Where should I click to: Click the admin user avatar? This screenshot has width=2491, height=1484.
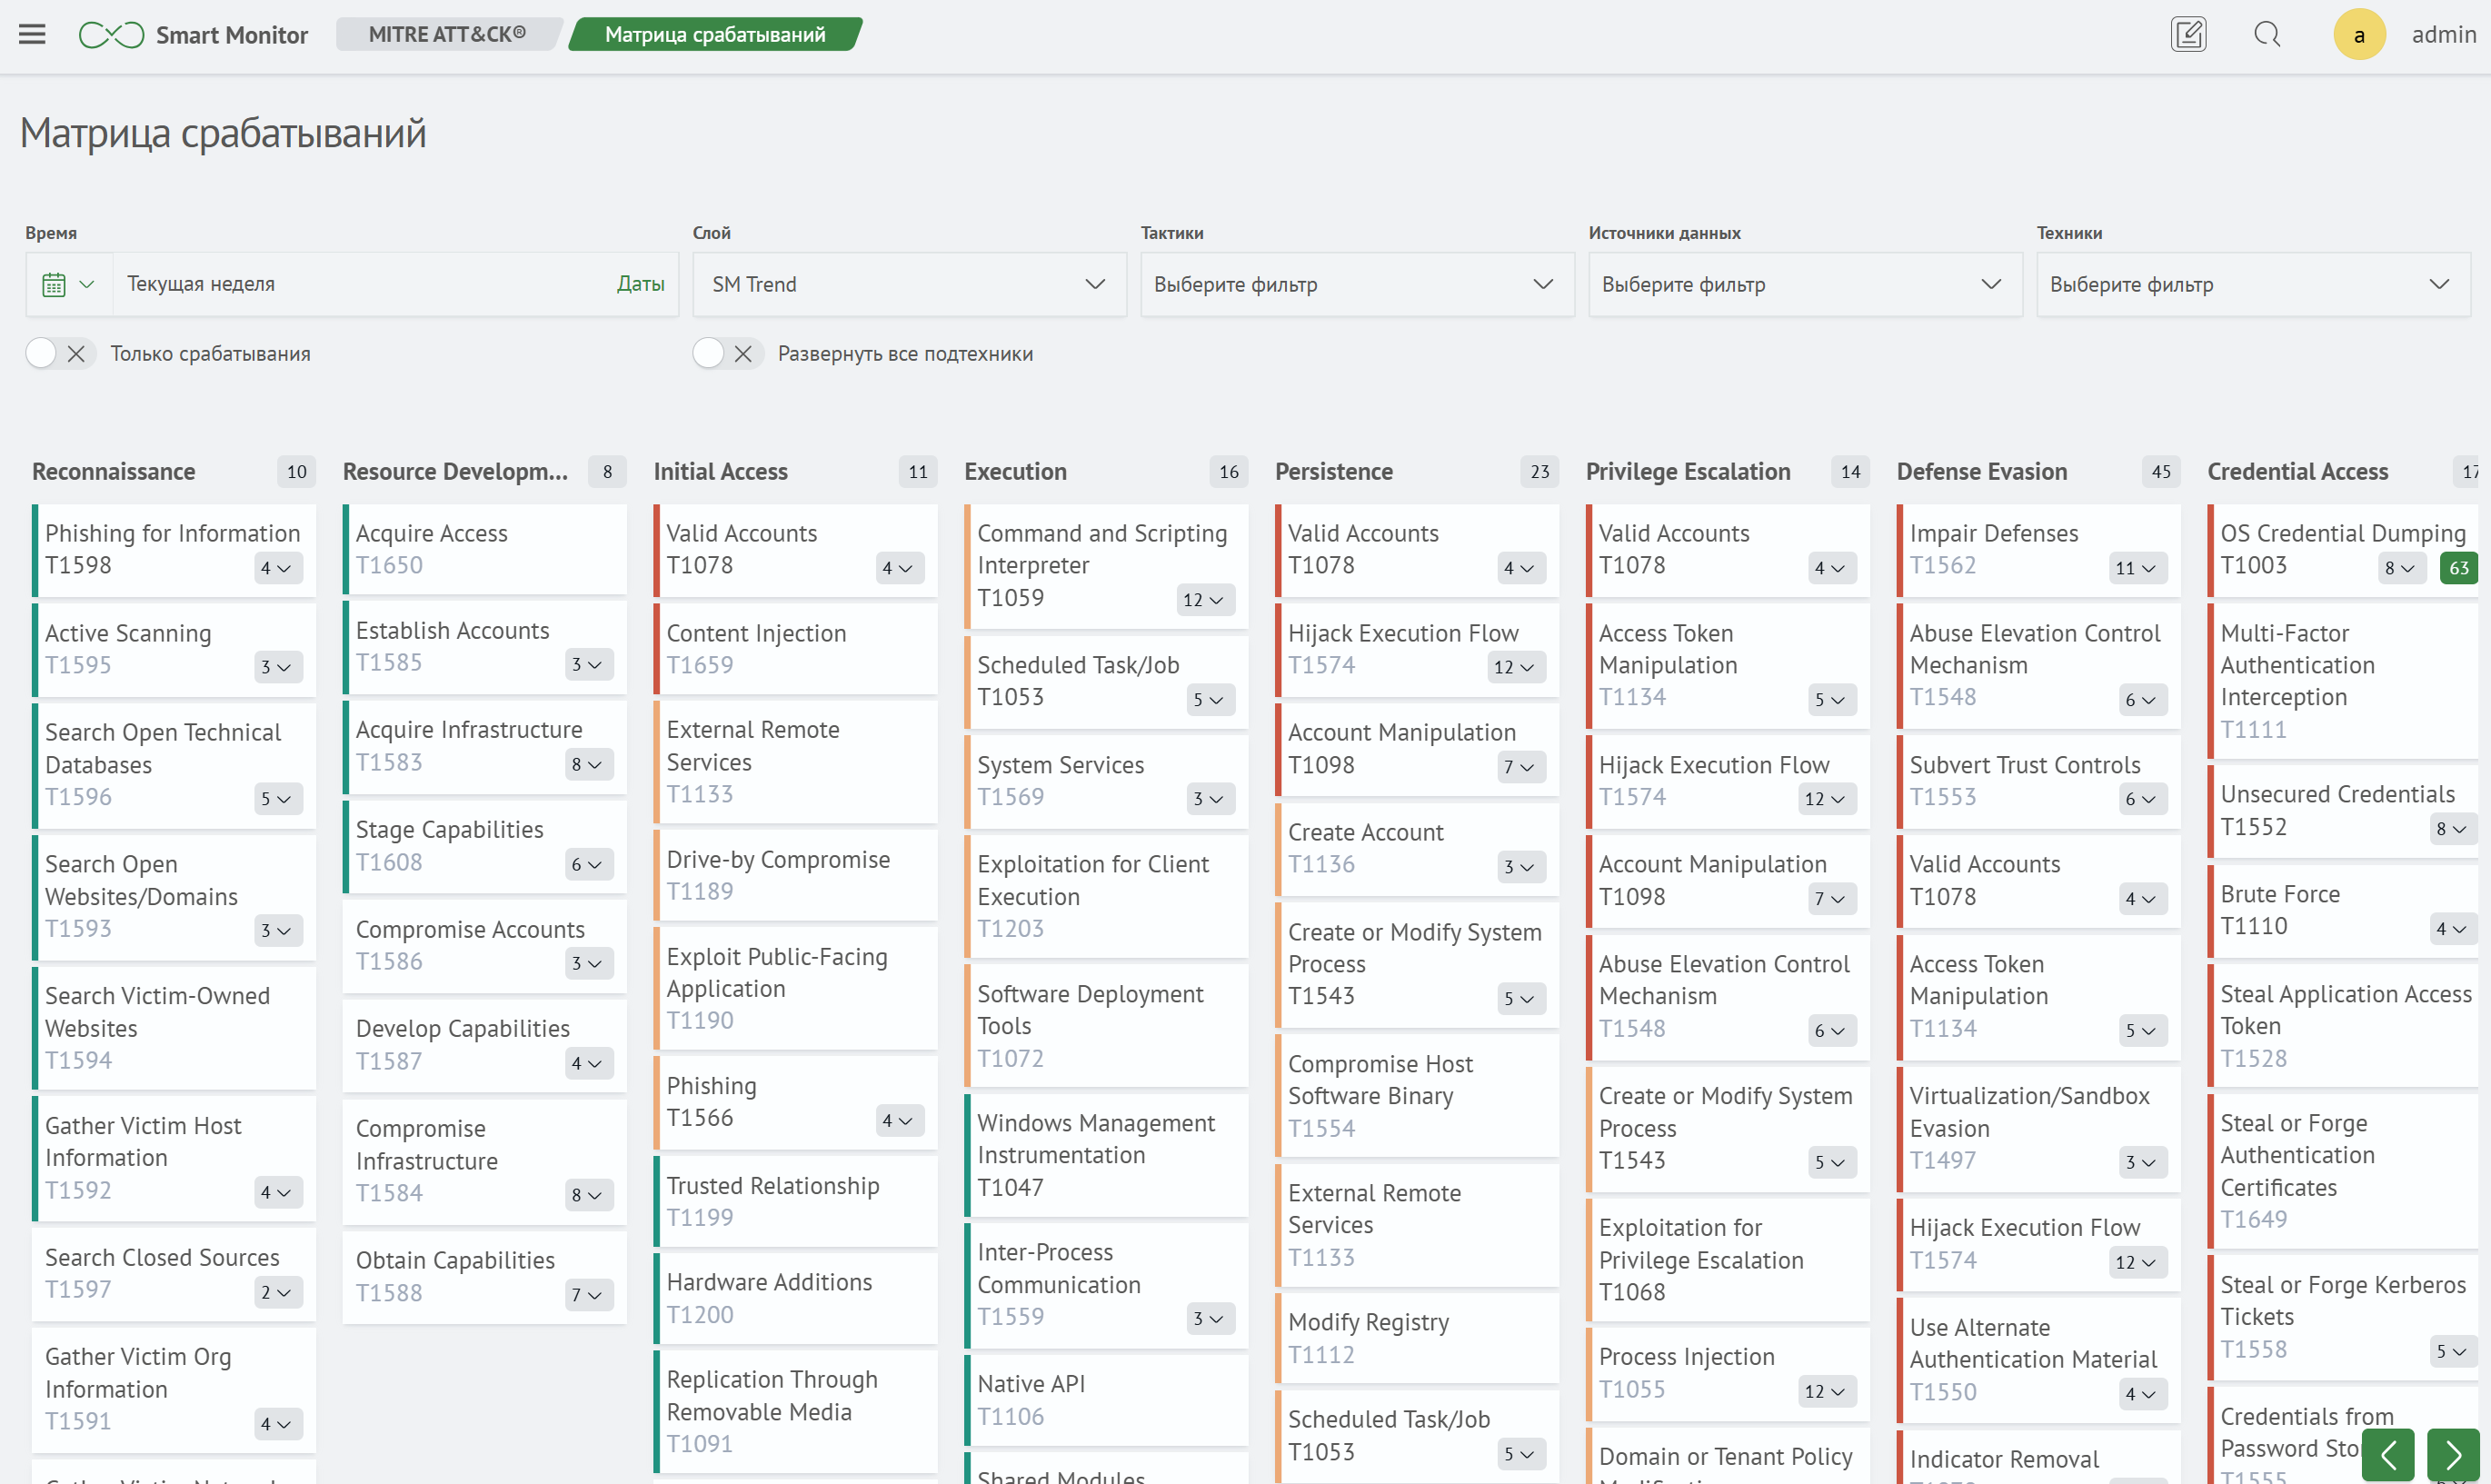click(2359, 35)
